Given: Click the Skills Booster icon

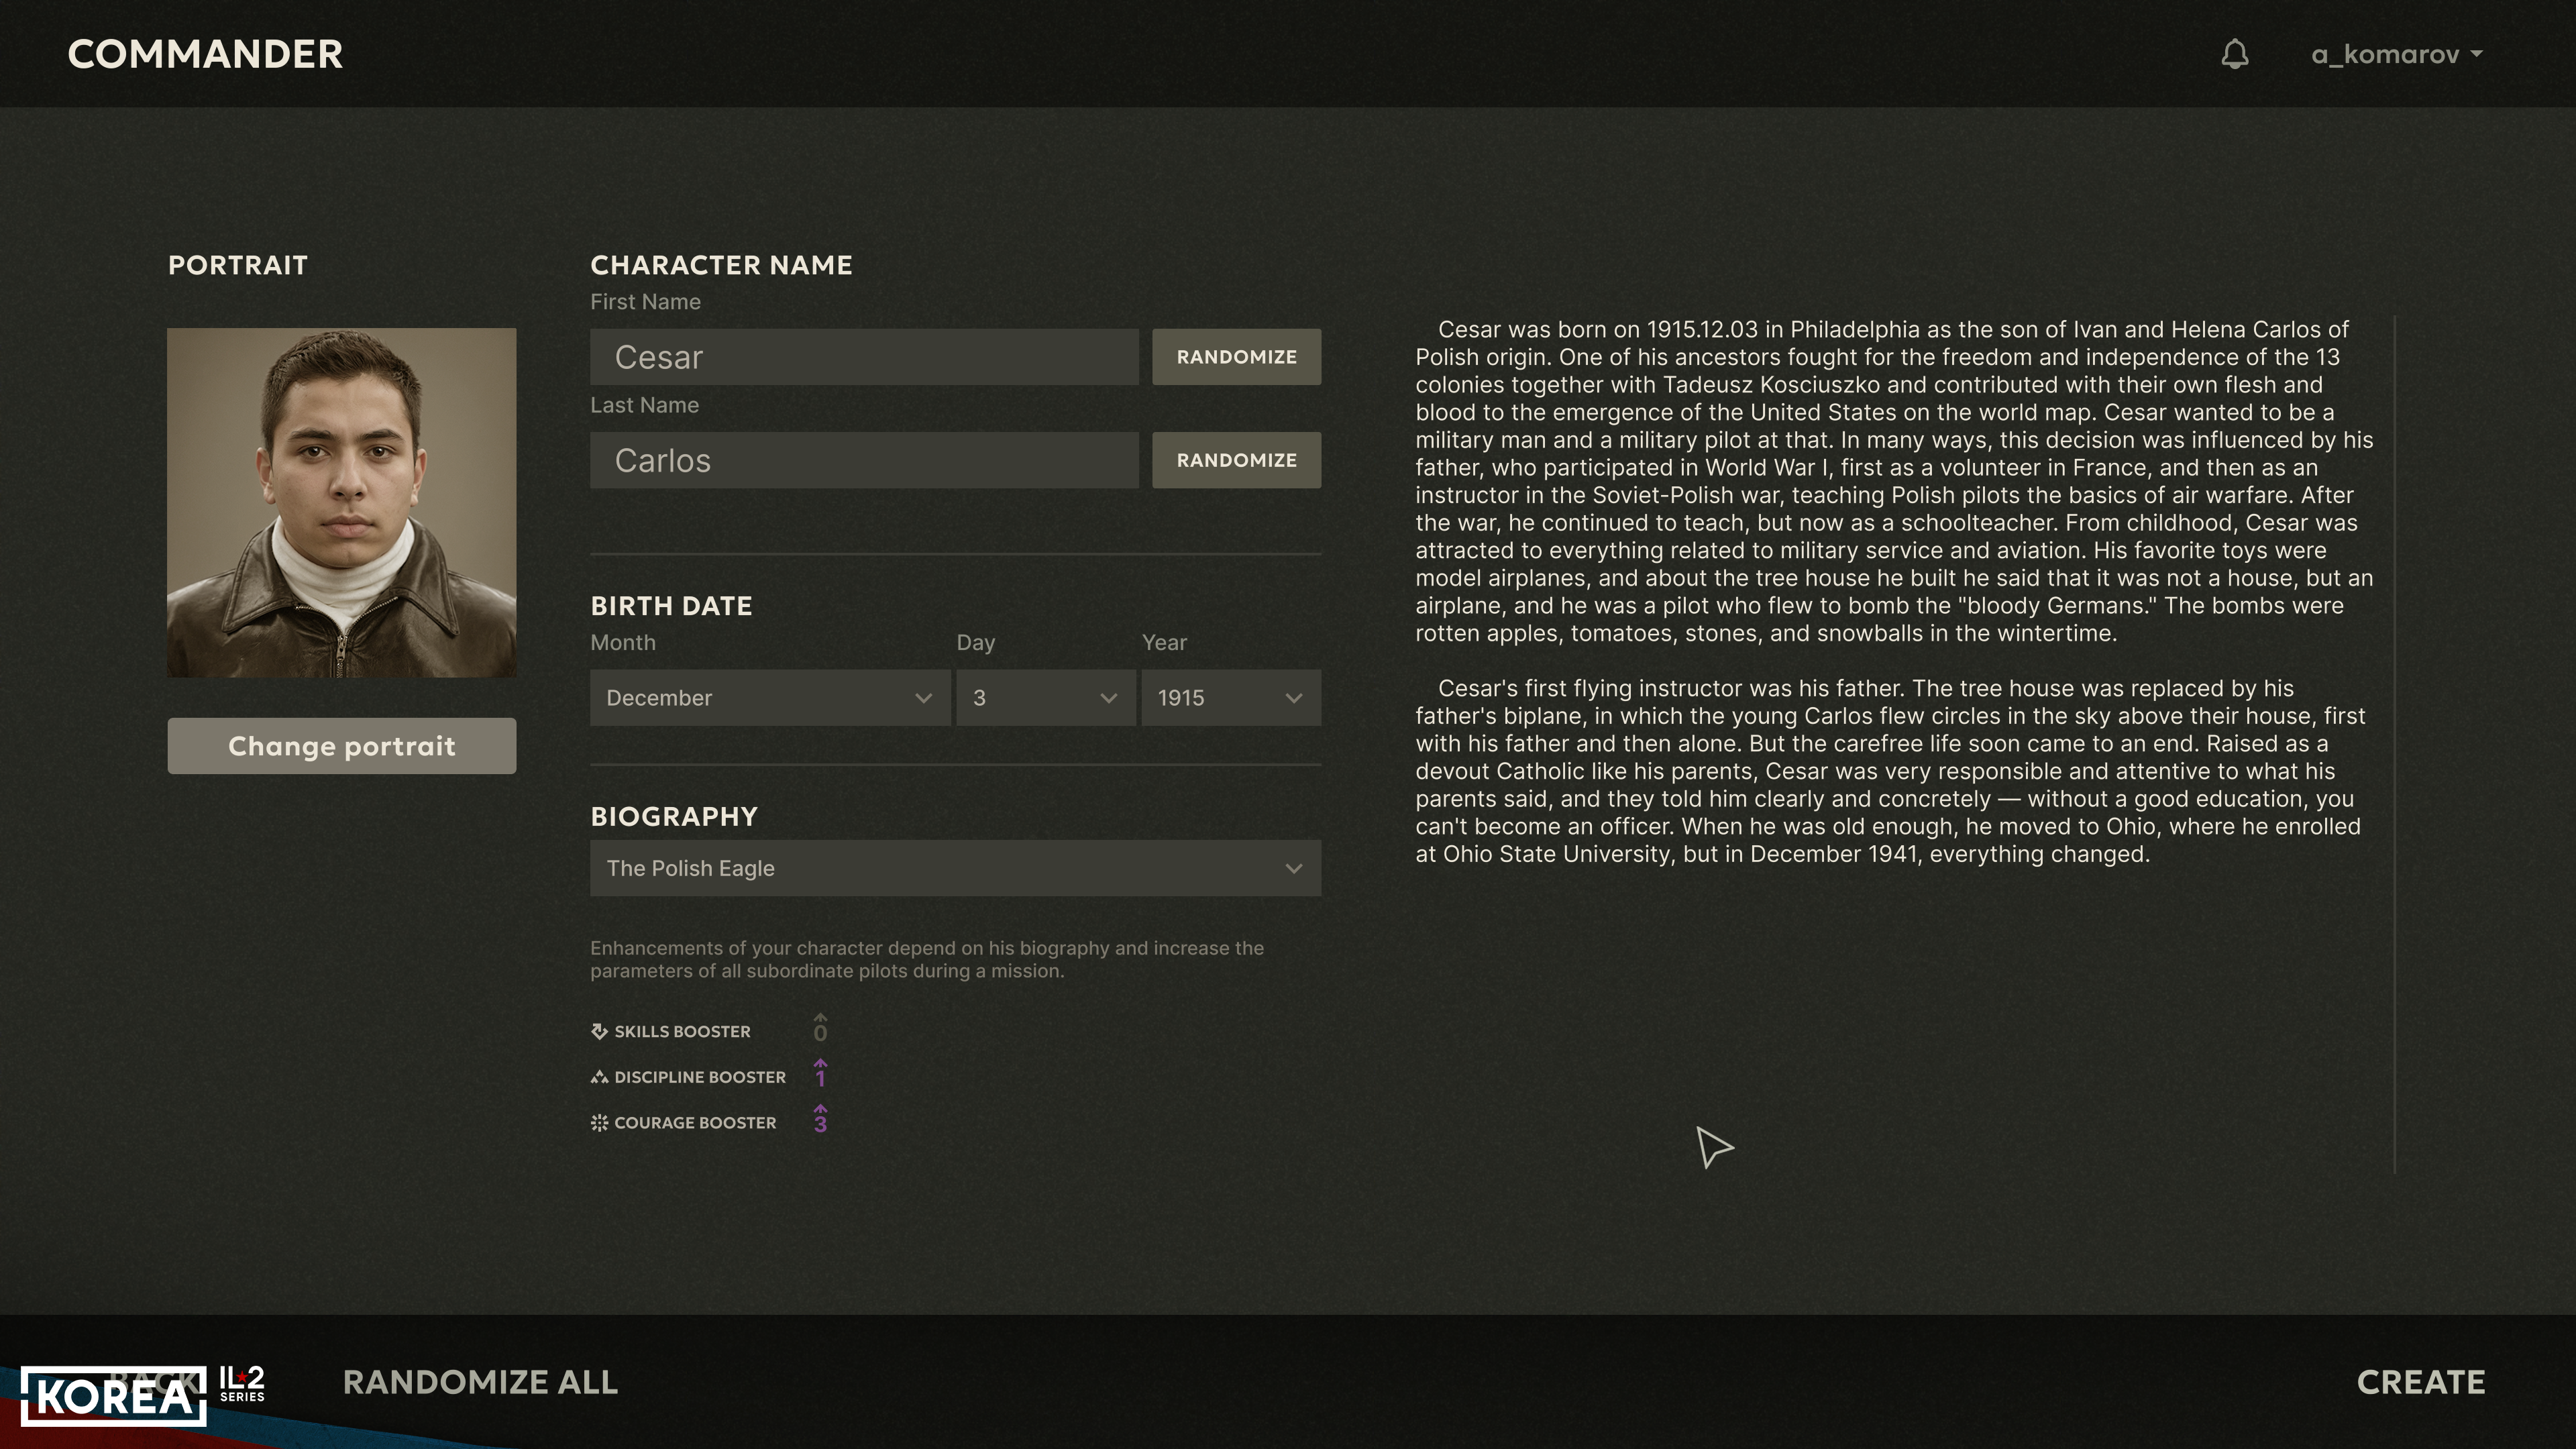Looking at the screenshot, I should (599, 1031).
